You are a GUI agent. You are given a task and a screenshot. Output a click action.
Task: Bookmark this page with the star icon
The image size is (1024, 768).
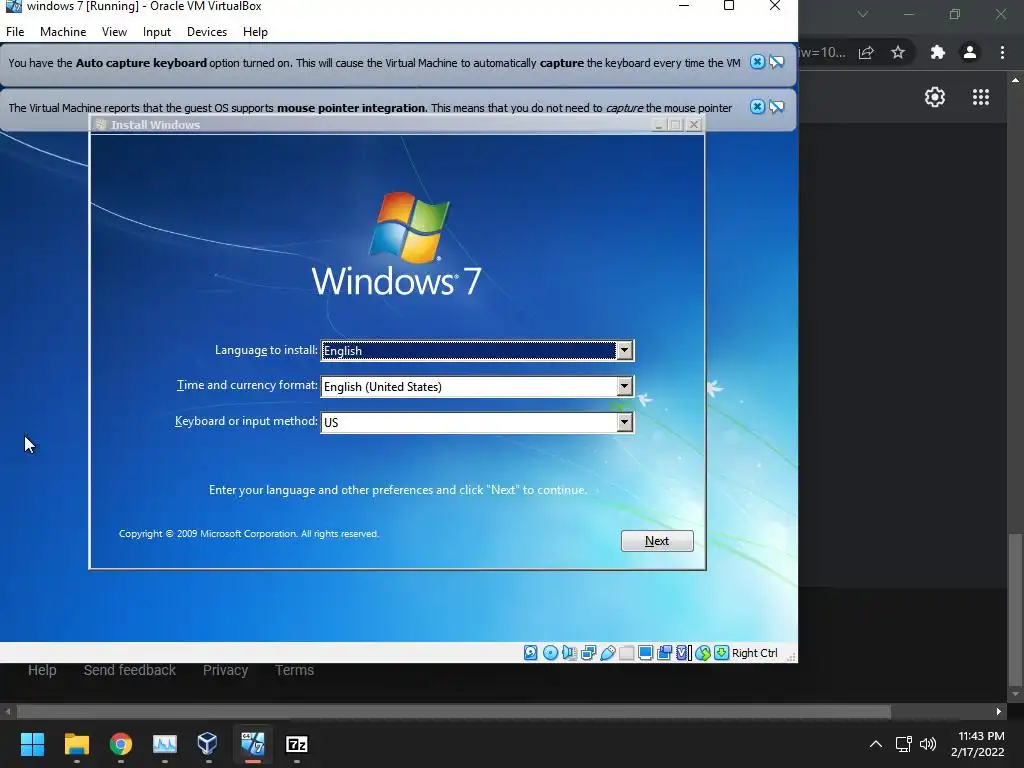pyautogui.click(x=898, y=52)
